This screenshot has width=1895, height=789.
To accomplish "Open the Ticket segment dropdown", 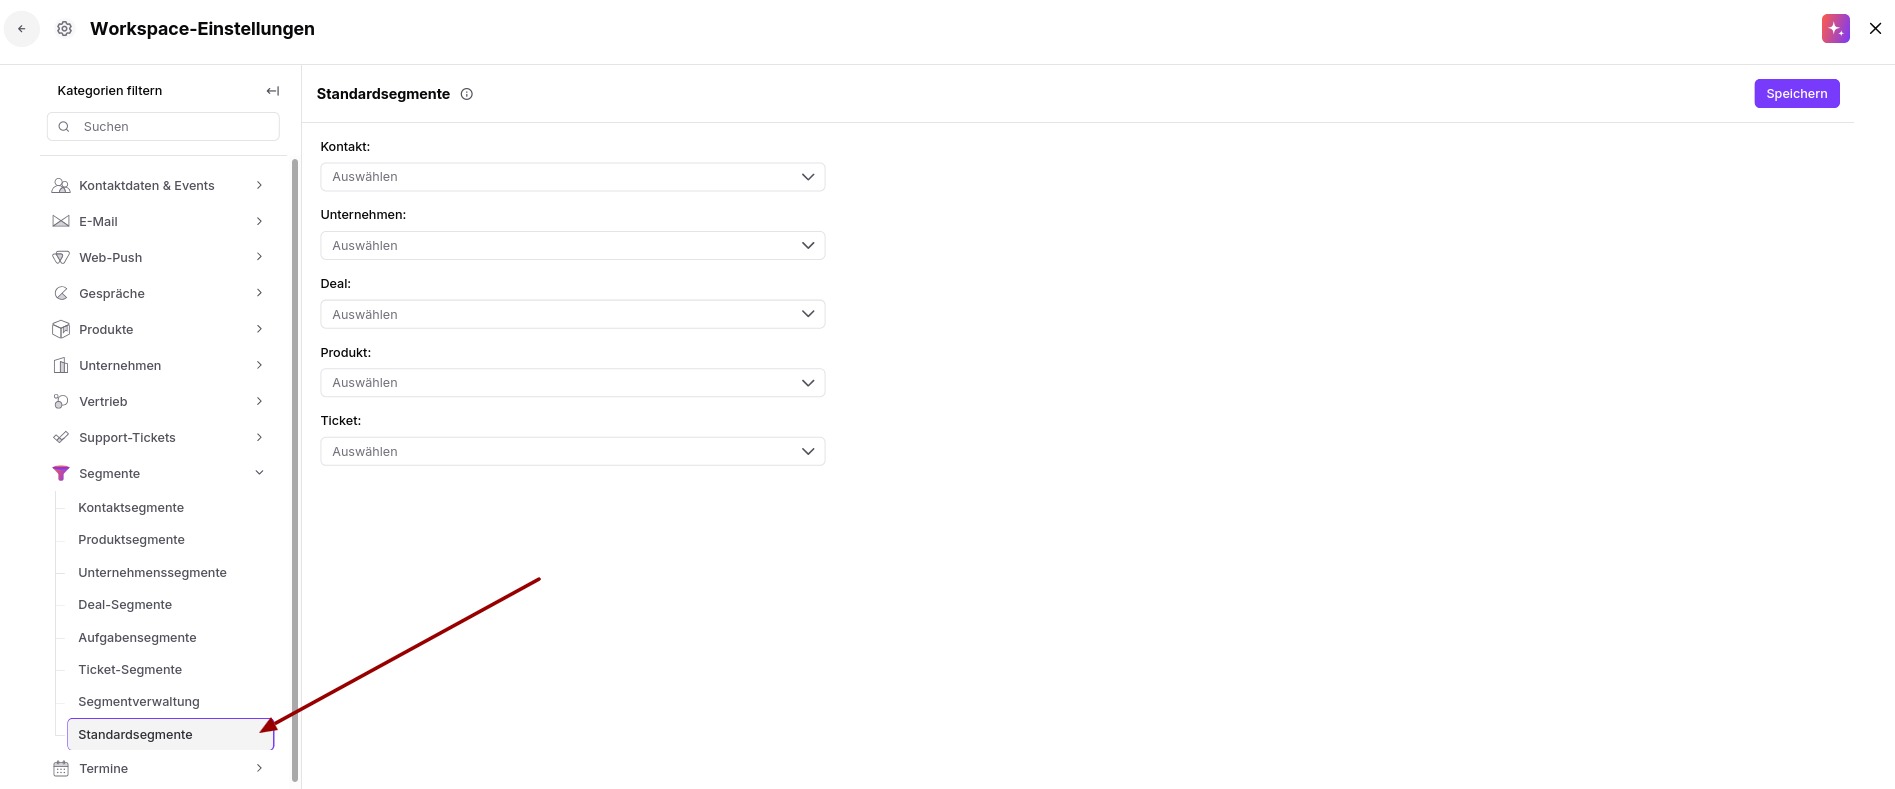I will pos(572,451).
